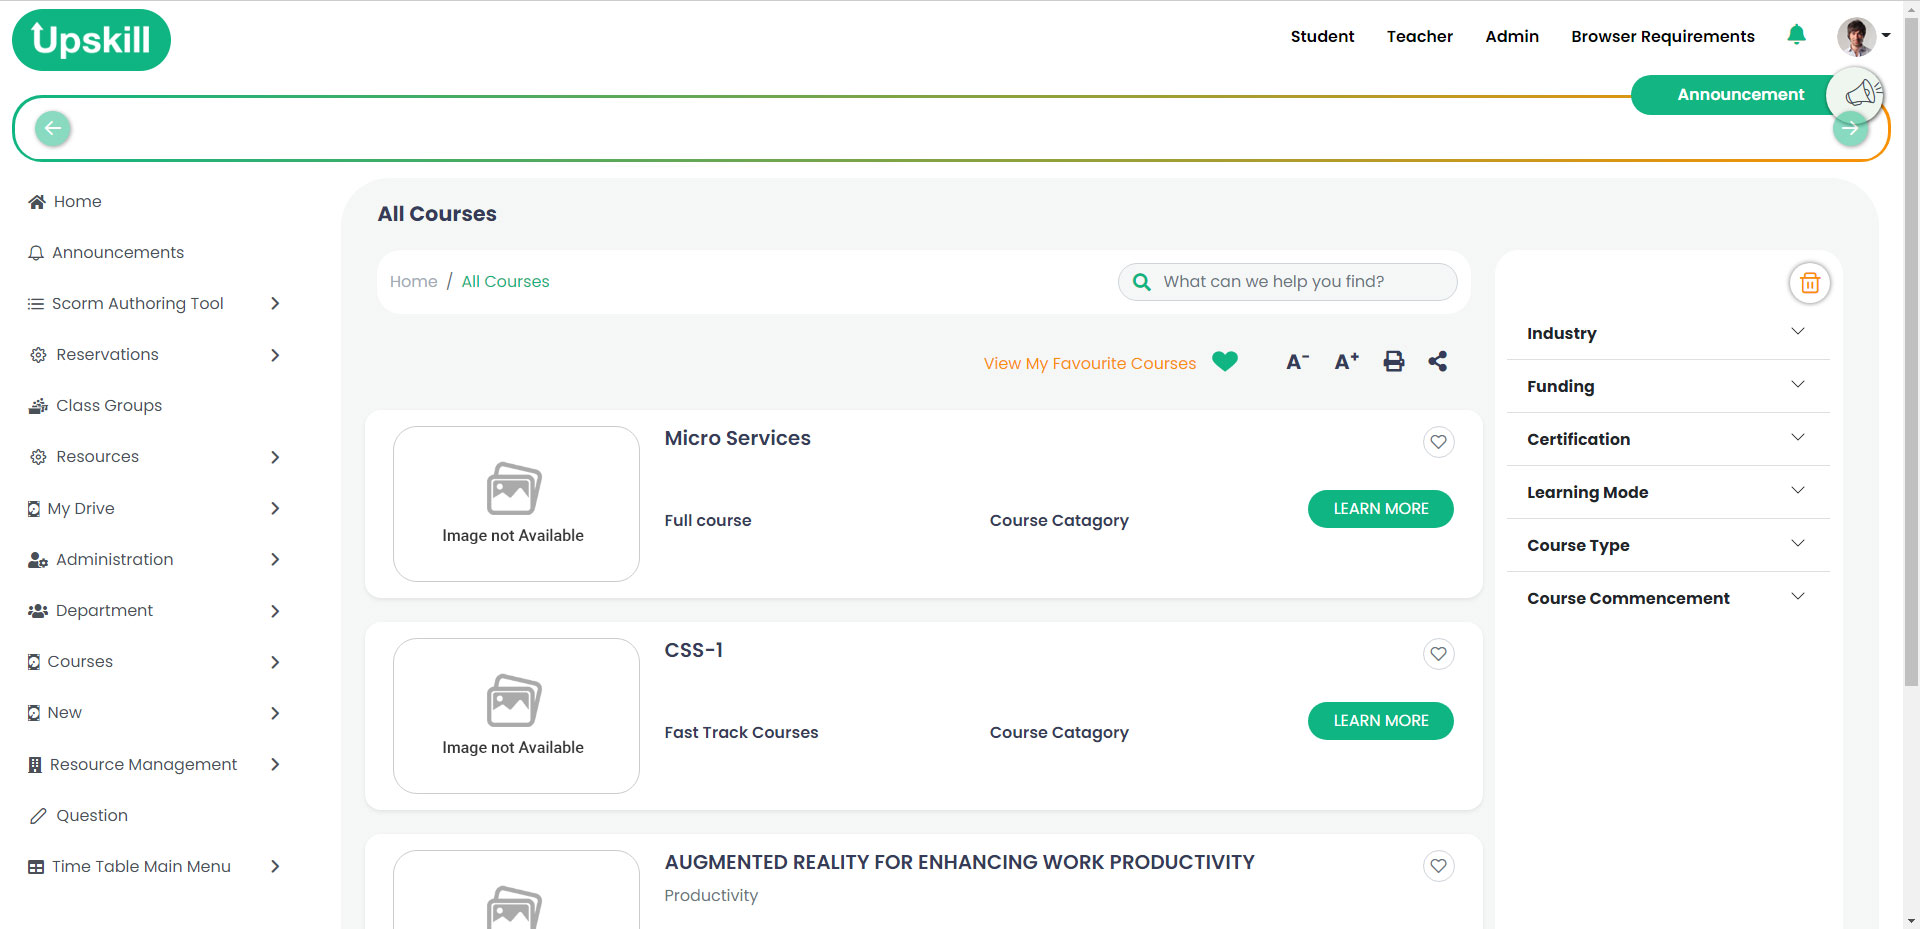Click the course search input field
This screenshot has width=1920, height=929.
click(1287, 282)
